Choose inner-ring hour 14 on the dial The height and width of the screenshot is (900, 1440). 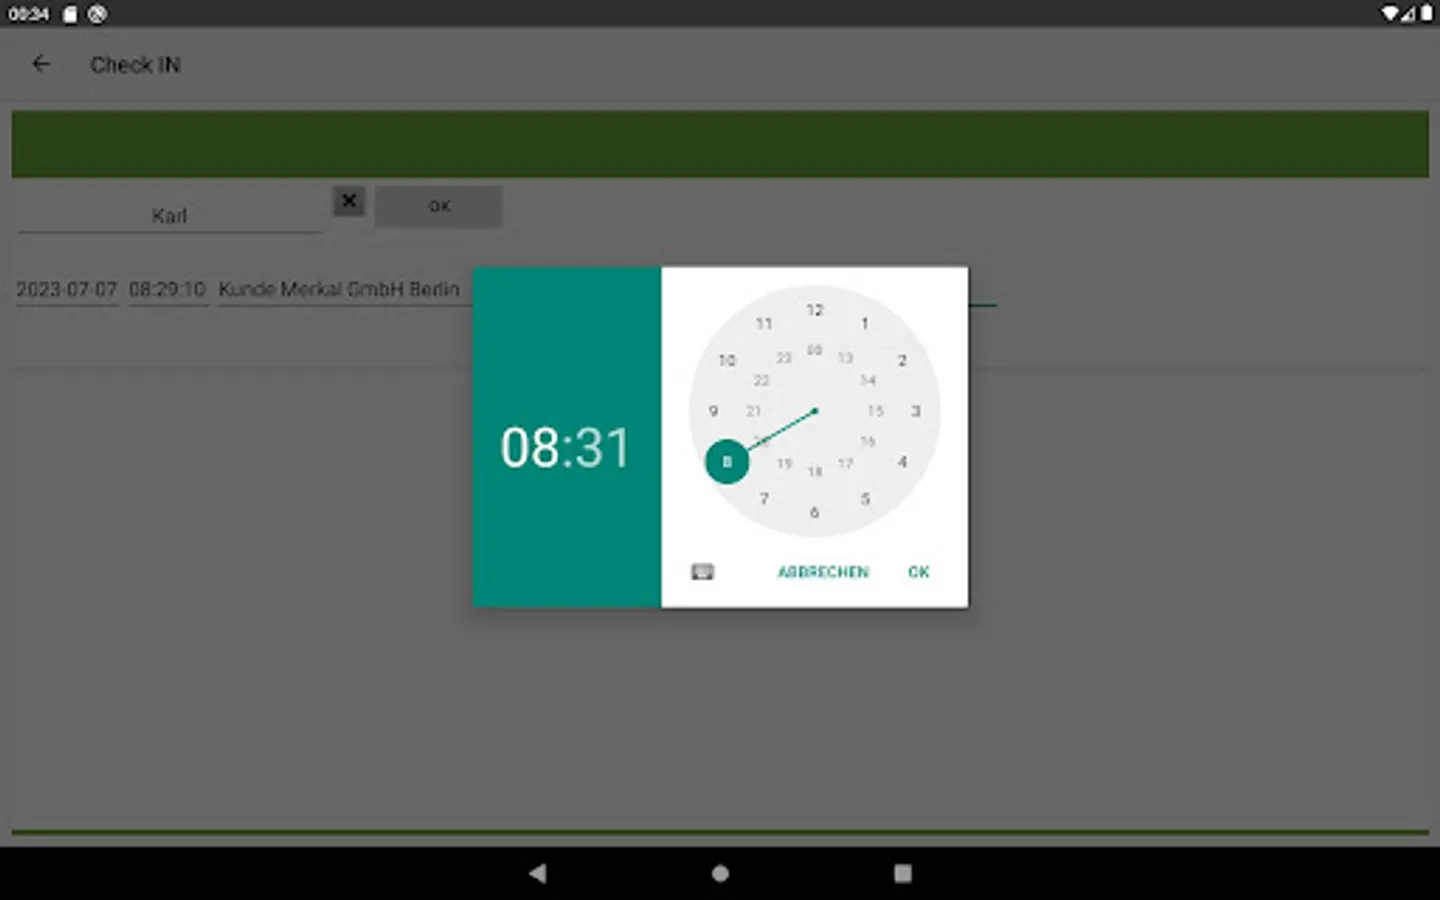click(x=867, y=380)
